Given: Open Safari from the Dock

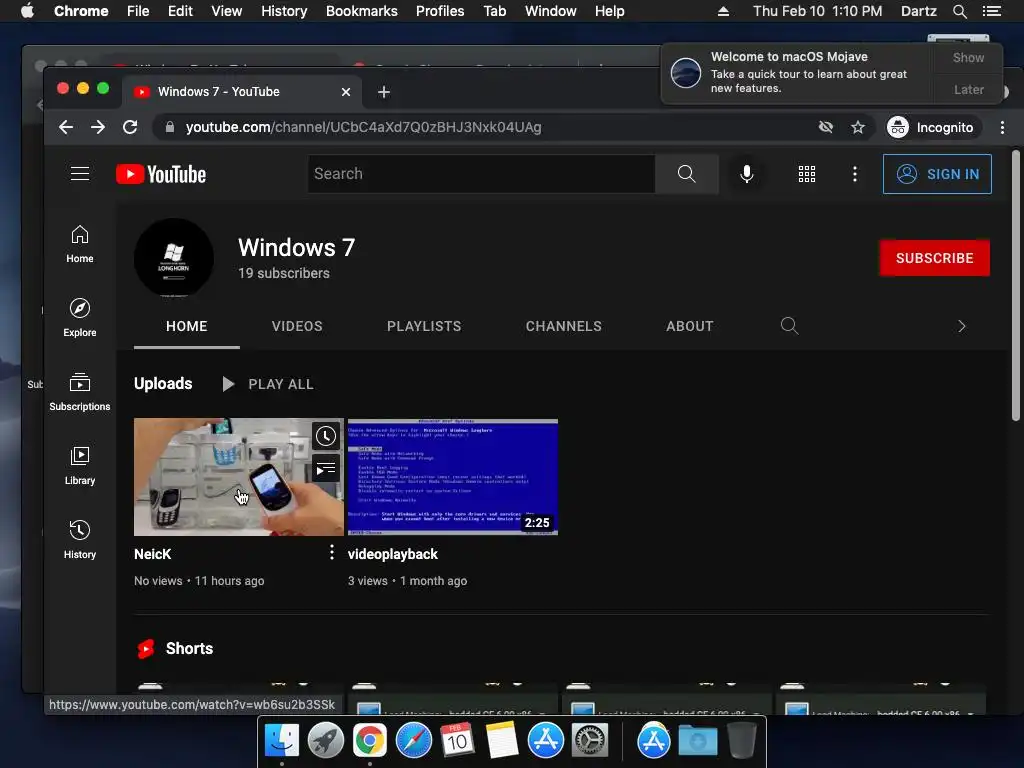Looking at the screenshot, I should 413,741.
